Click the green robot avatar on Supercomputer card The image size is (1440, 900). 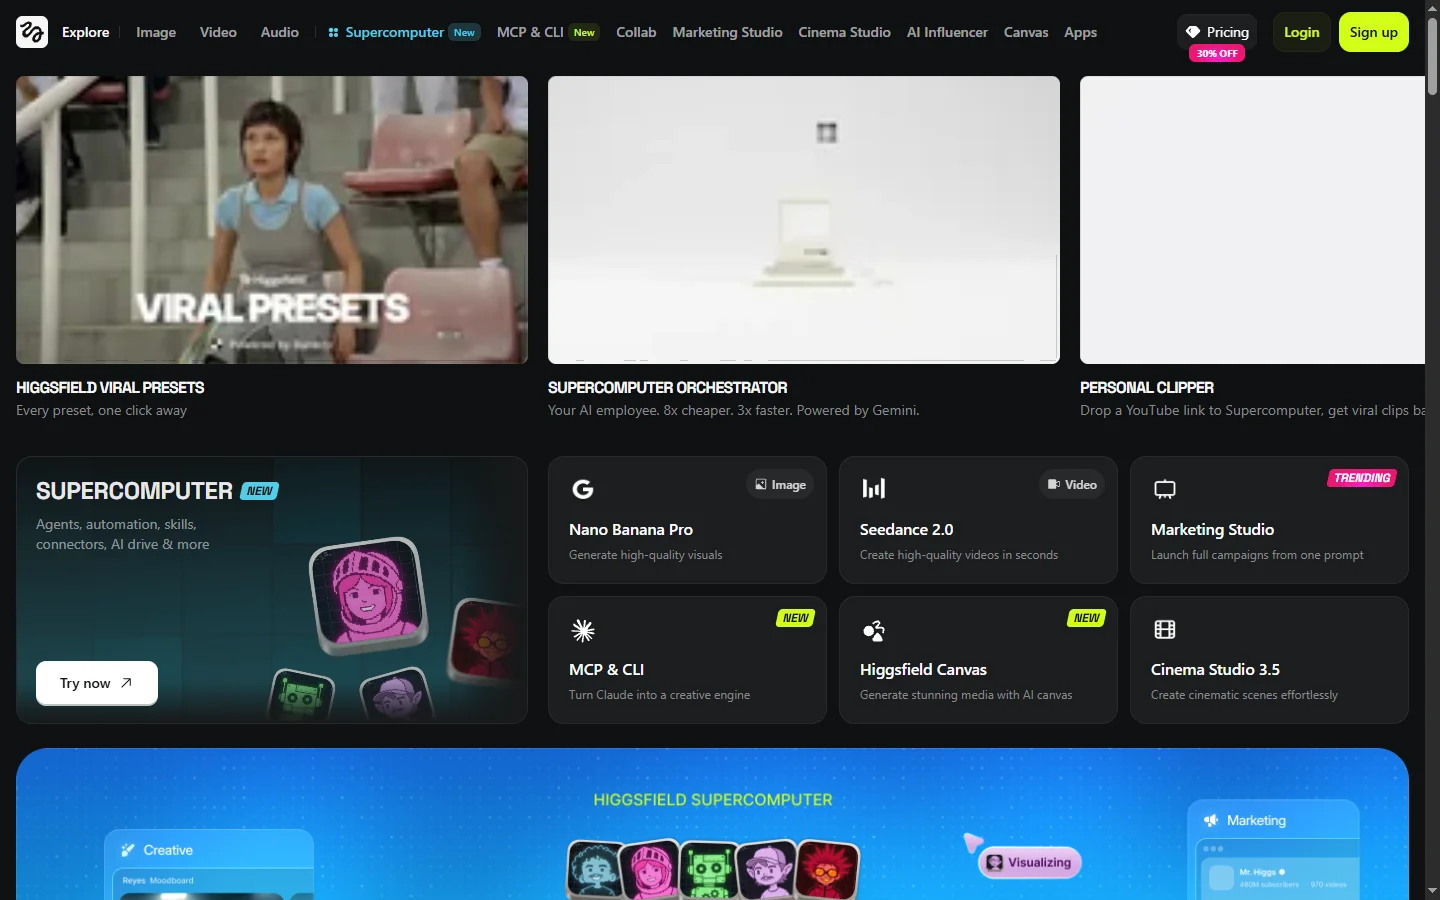pos(303,694)
